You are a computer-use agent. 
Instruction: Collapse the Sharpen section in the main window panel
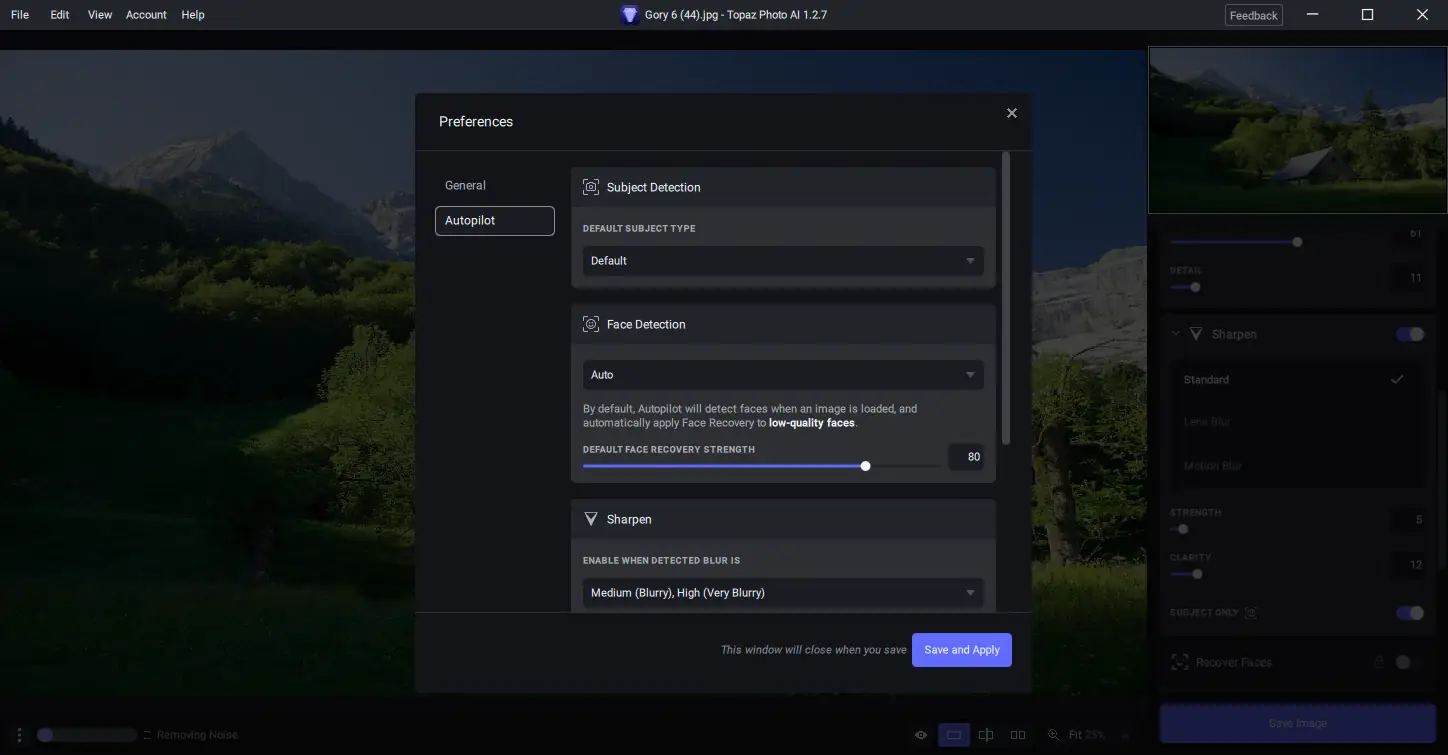[1176, 334]
